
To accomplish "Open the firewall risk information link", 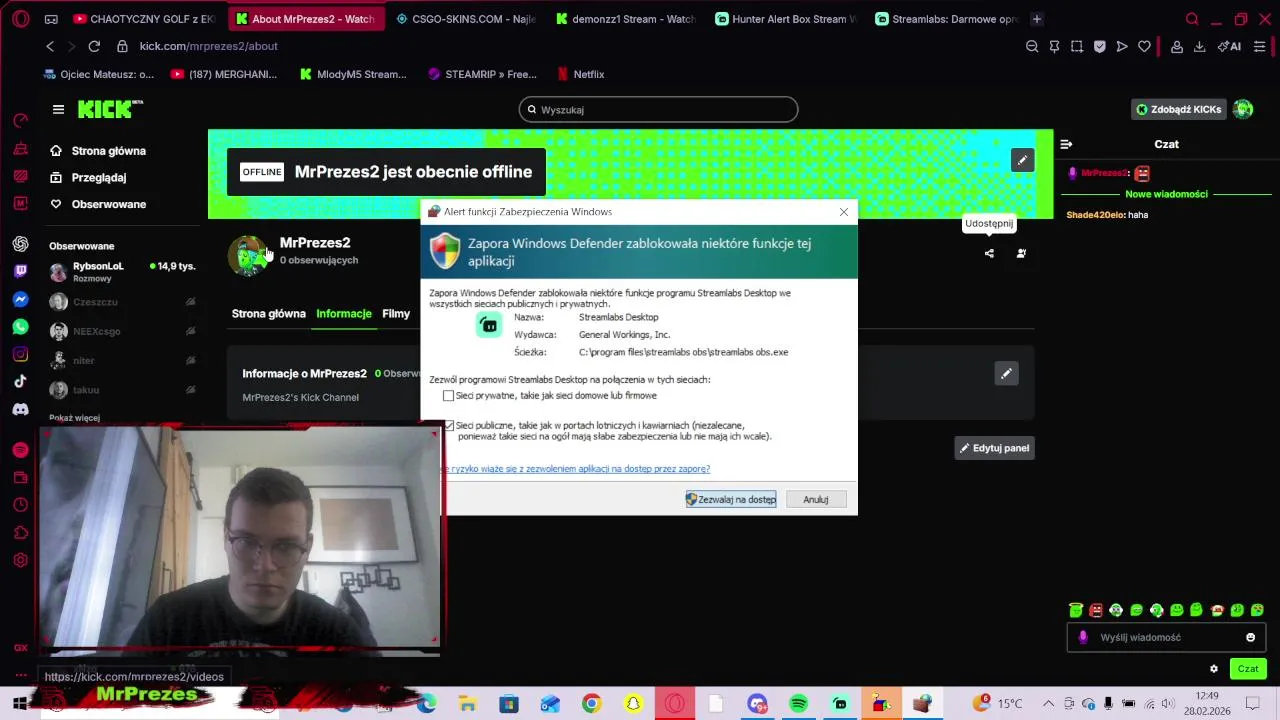I will pyautogui.click(x=577, y=469).
